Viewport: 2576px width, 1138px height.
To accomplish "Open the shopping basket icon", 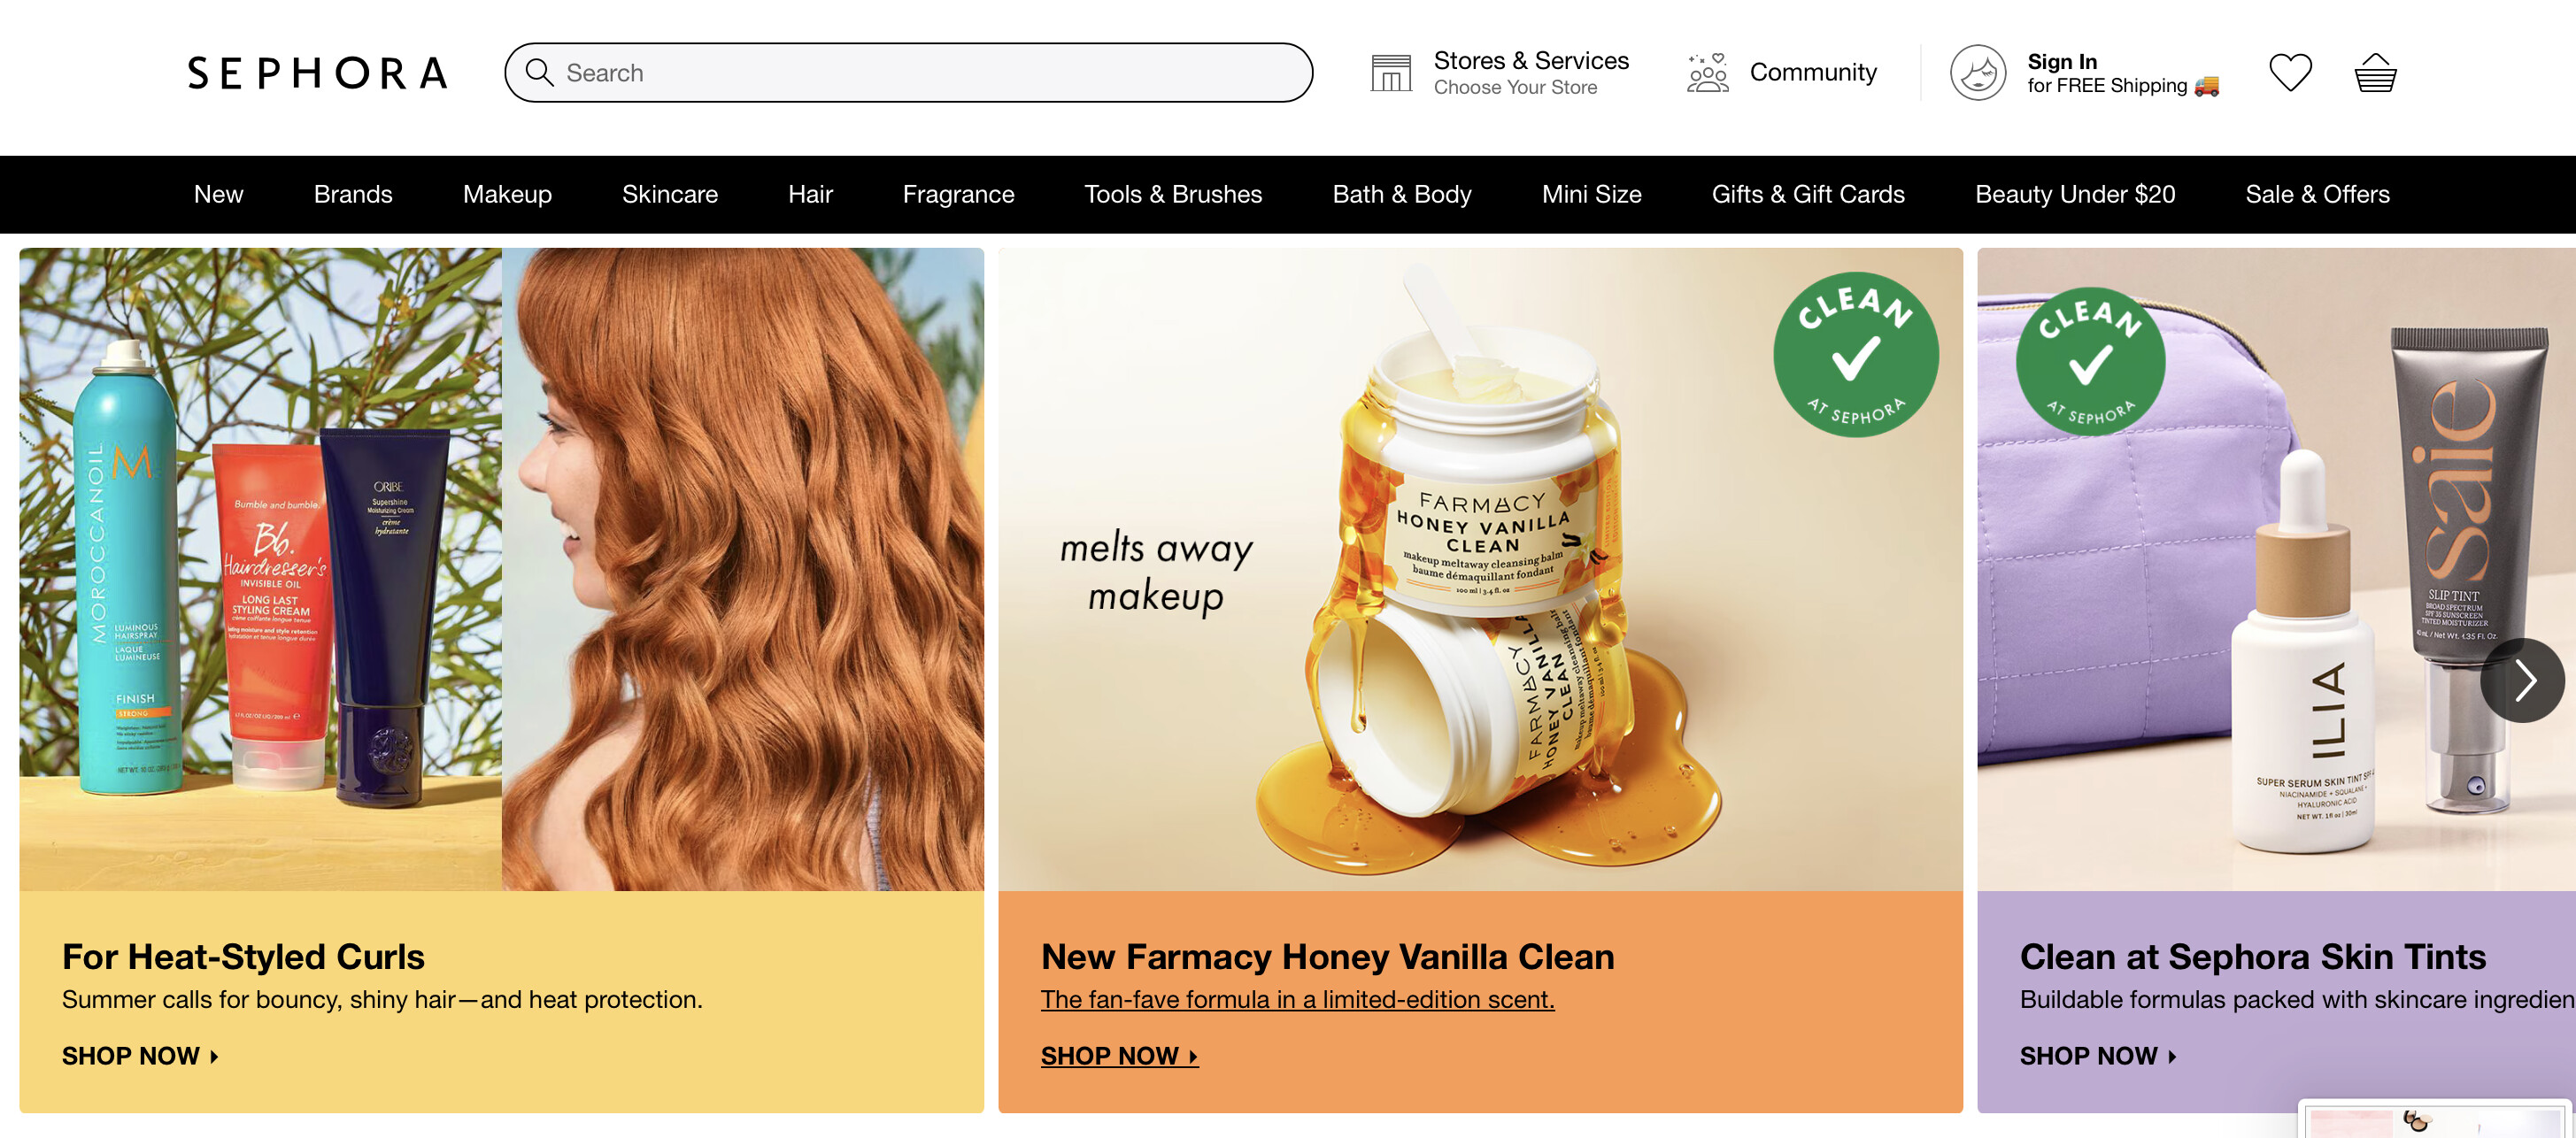I will (x=2375, y=73).
